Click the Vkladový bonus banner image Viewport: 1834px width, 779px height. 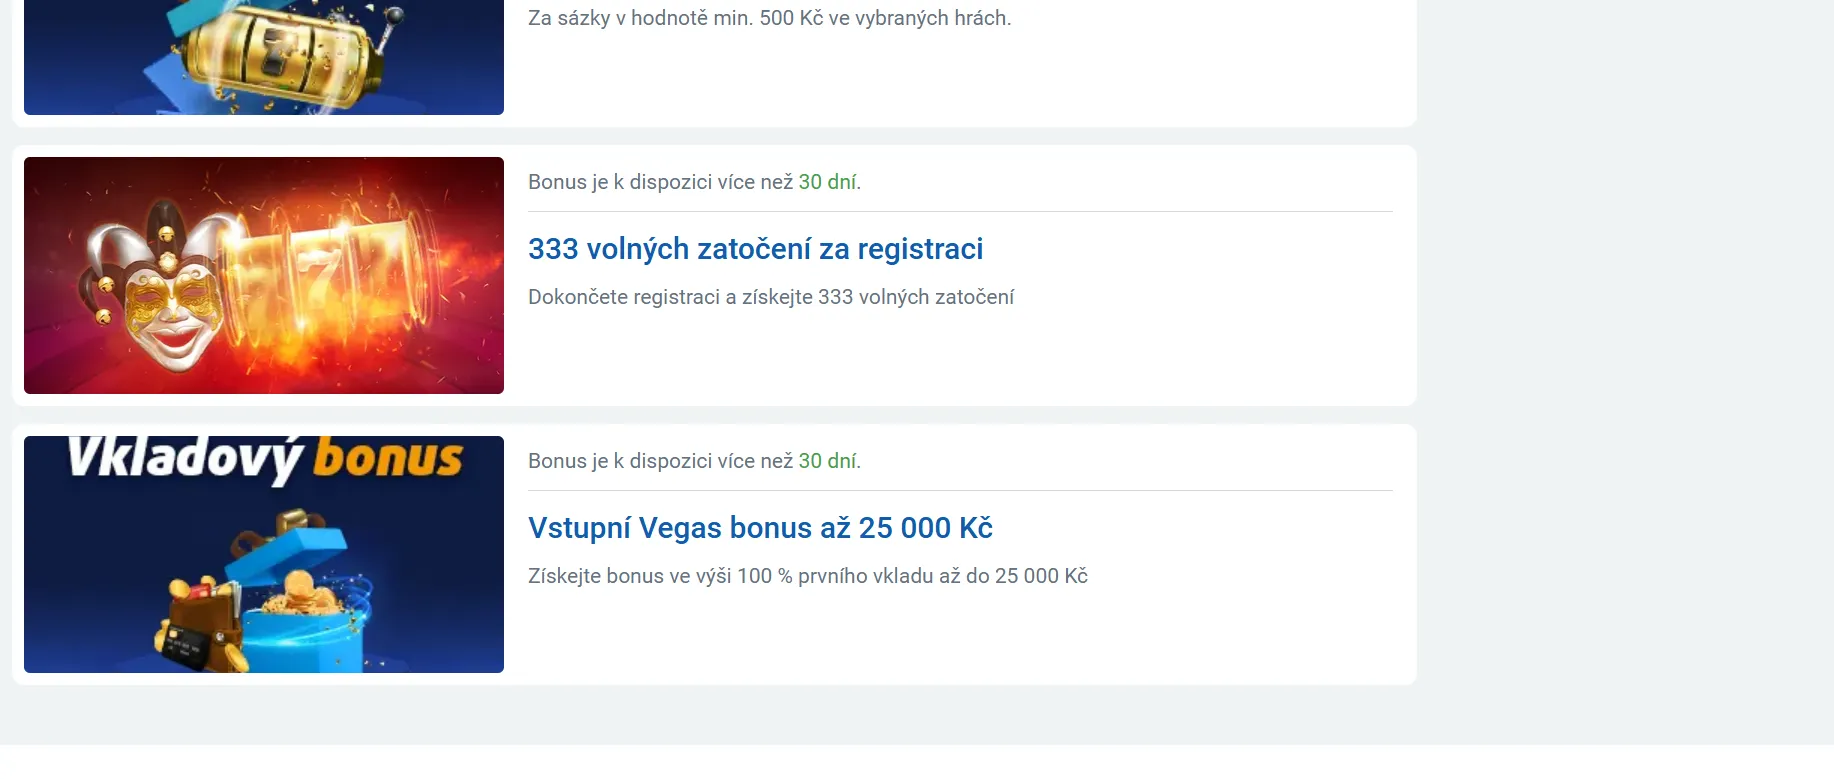[x=263, y=554]
